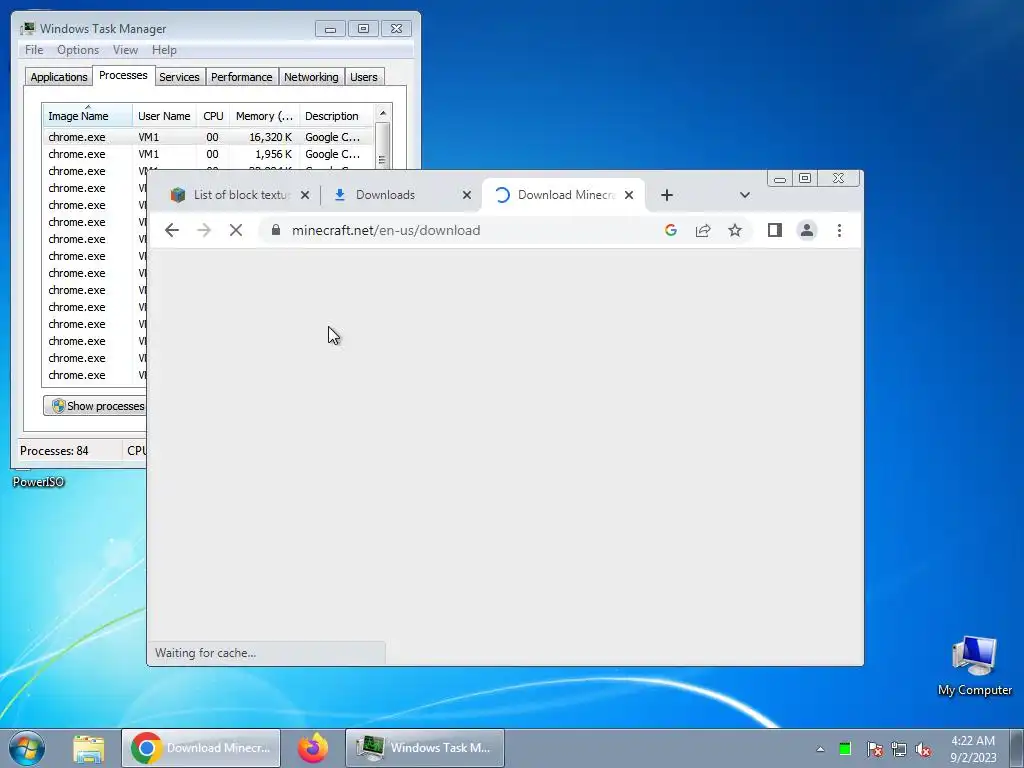1024x768 pixels.
Task: Click the Chrome taskbar button
Action: coord(200,748)
